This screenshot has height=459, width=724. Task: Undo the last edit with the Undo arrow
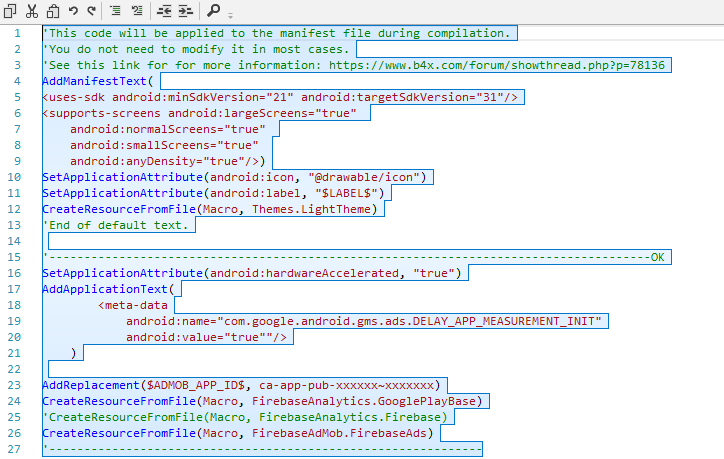[x=73, y=10]
